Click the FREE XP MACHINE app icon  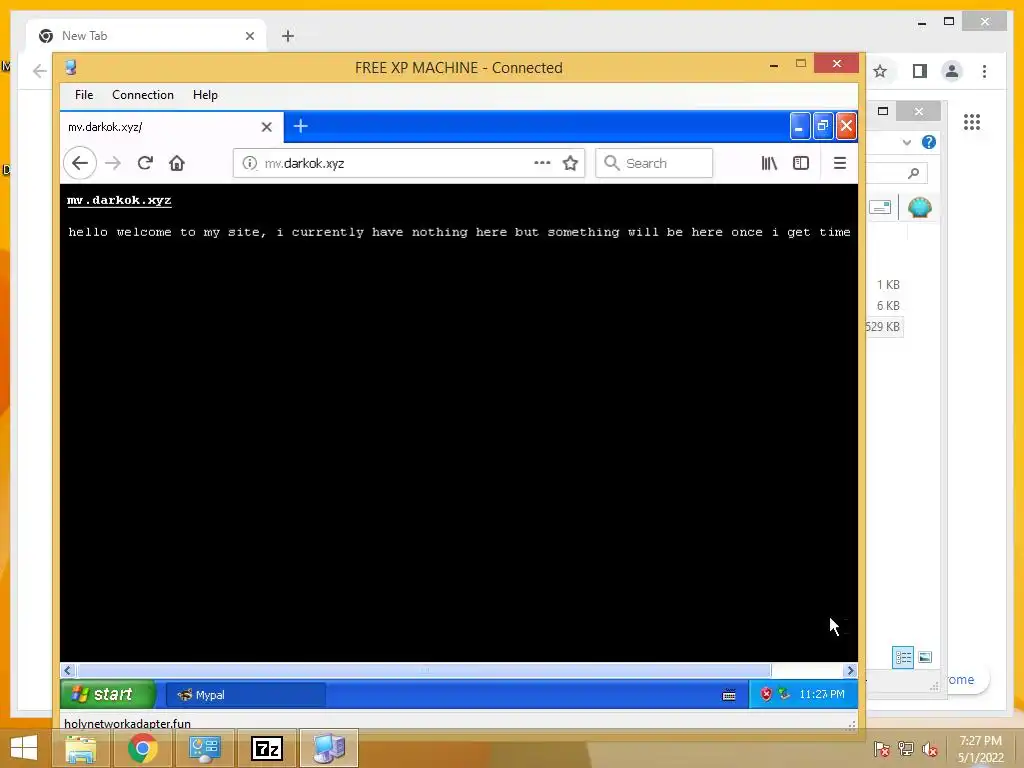[x=71, y=67]
